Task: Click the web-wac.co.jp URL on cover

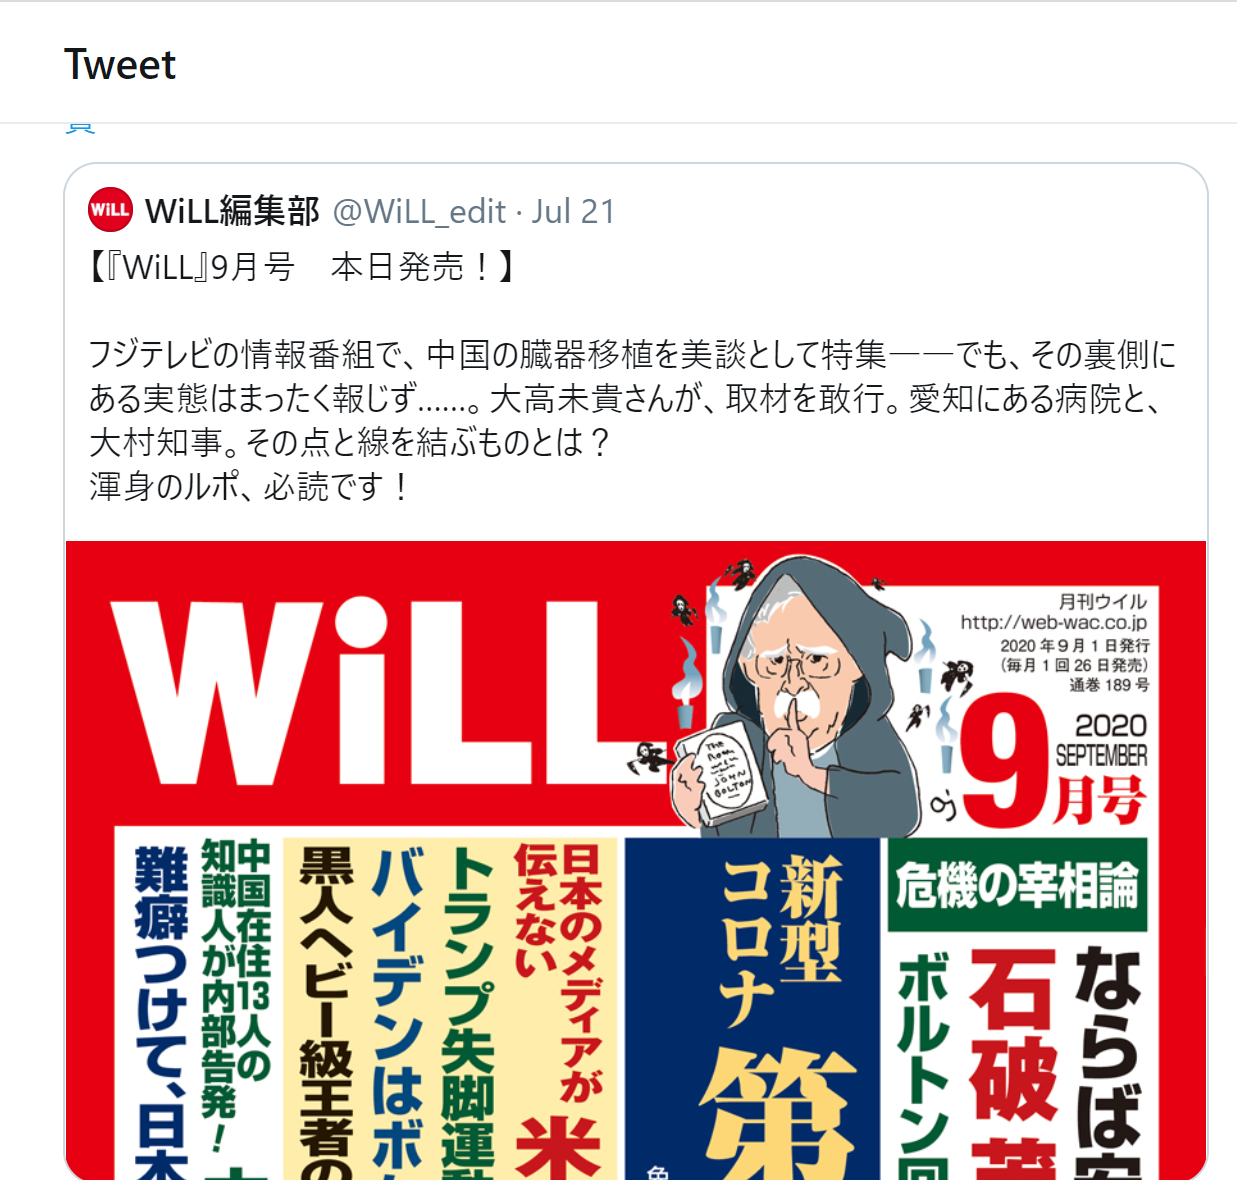Action: (x=1054, y=622)
